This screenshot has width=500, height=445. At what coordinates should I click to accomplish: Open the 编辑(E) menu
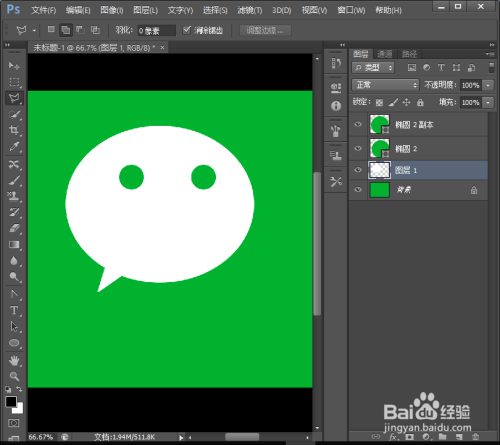(78, 10)
